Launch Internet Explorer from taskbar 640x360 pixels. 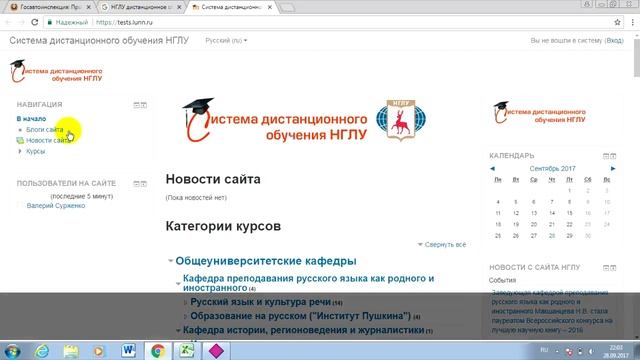[42, 351]
